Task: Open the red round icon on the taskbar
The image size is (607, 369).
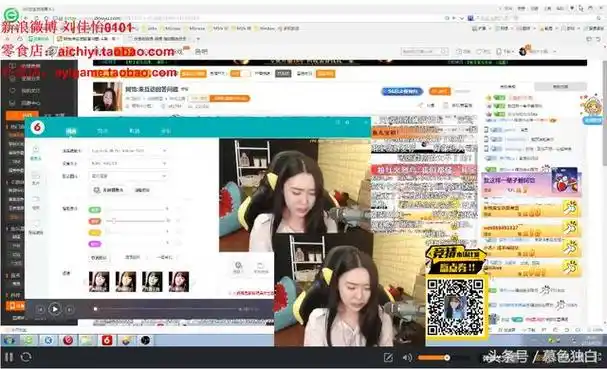Action: (68, 340)
